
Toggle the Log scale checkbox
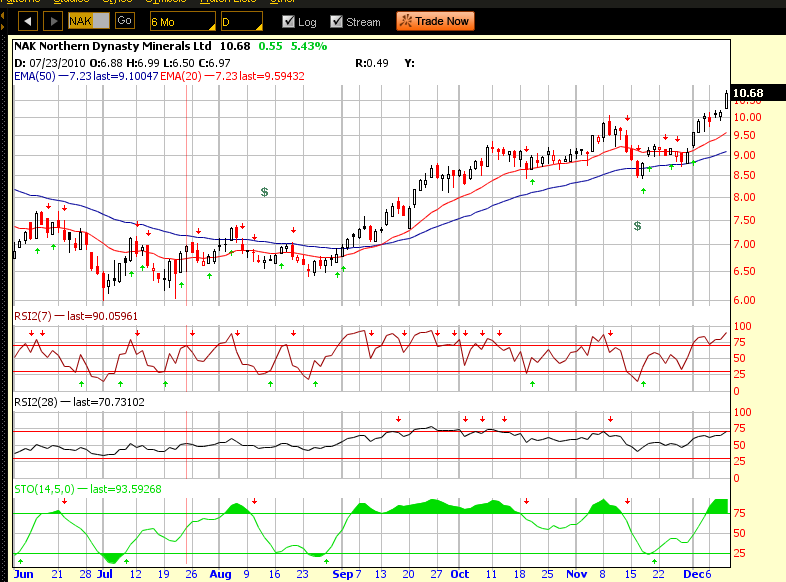pos(288,22)
